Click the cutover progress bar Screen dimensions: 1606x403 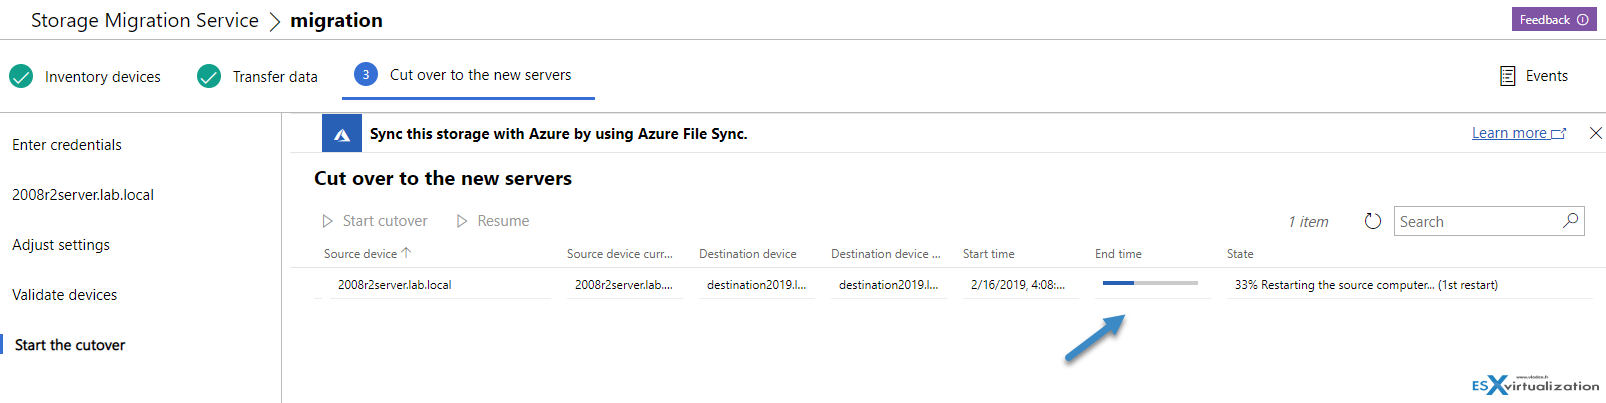tap(1150, 283)
